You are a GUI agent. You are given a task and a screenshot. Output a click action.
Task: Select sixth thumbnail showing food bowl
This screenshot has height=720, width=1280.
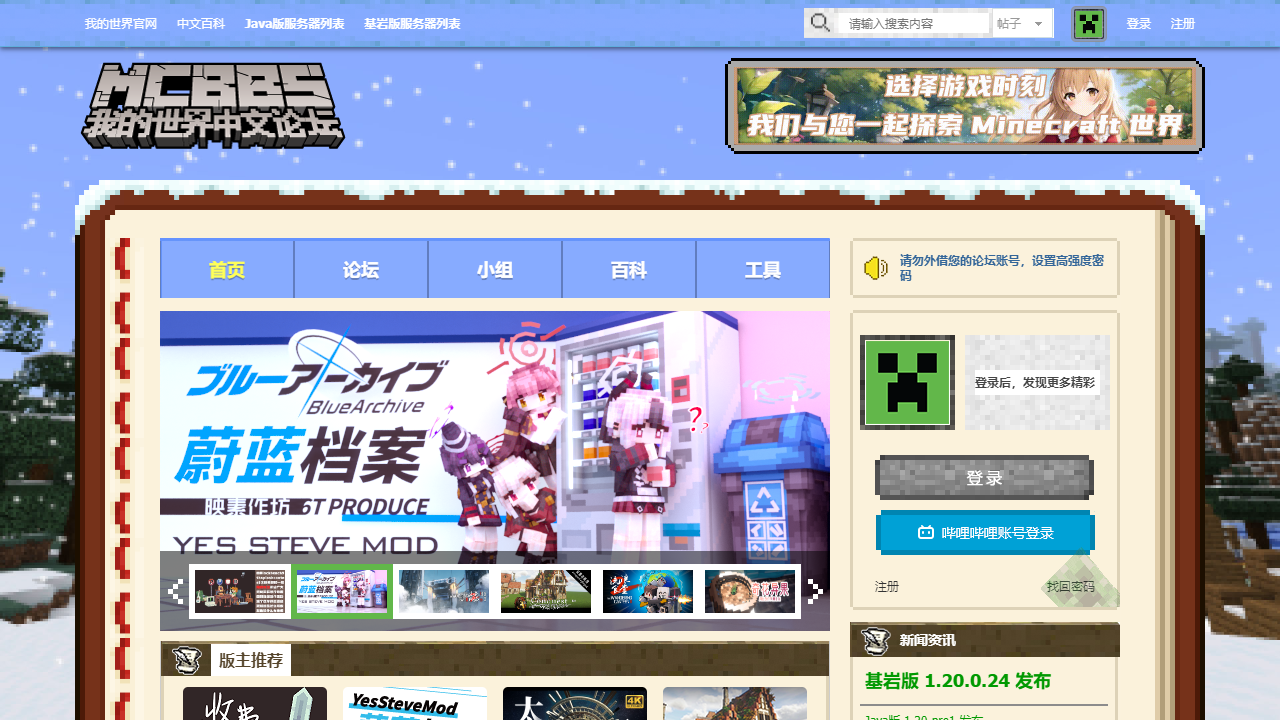pos(750,592)
